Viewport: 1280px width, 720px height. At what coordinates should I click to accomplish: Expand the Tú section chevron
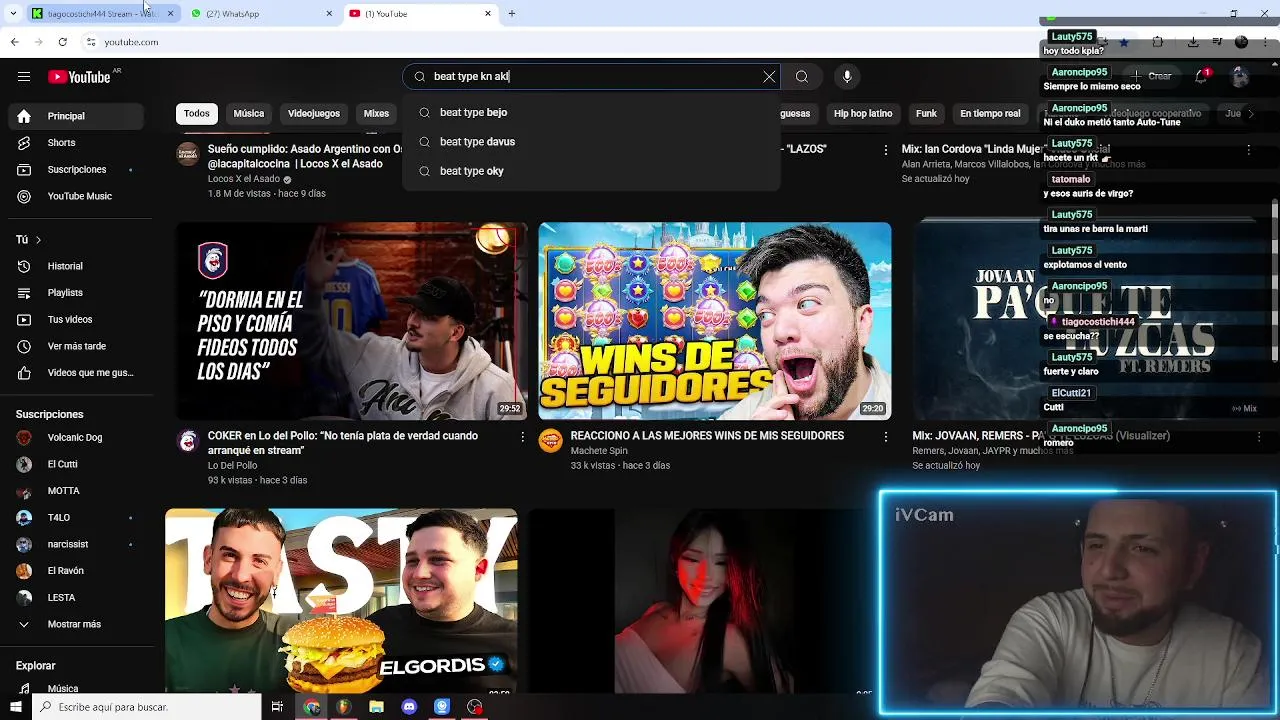point(38,240)
